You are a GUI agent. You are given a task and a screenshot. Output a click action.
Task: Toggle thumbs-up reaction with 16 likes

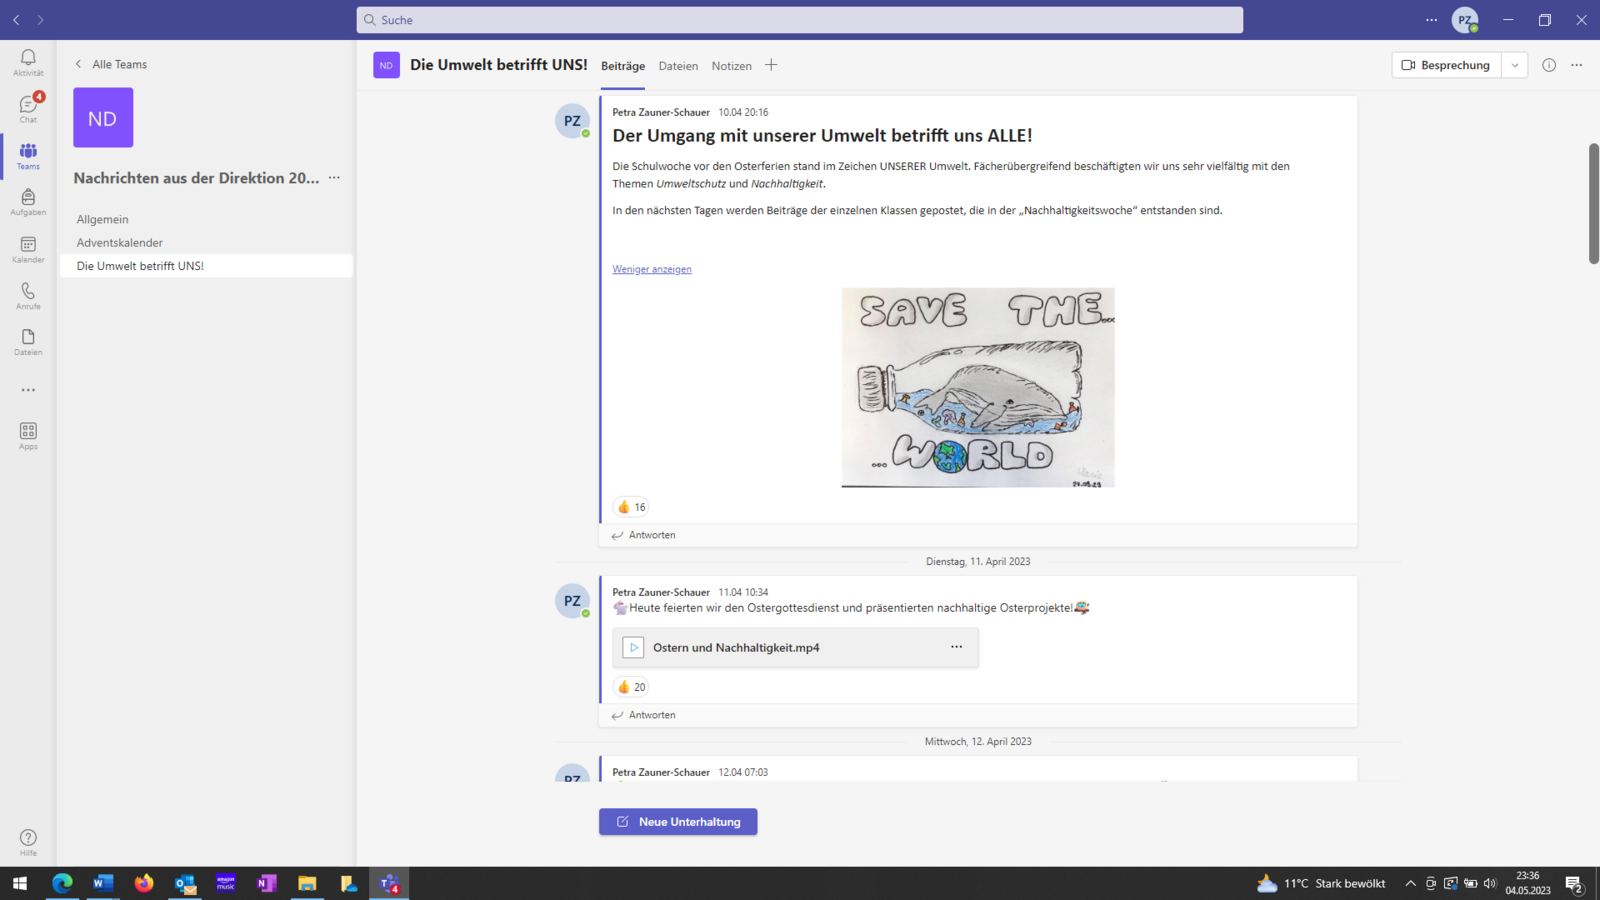[631, 507]
